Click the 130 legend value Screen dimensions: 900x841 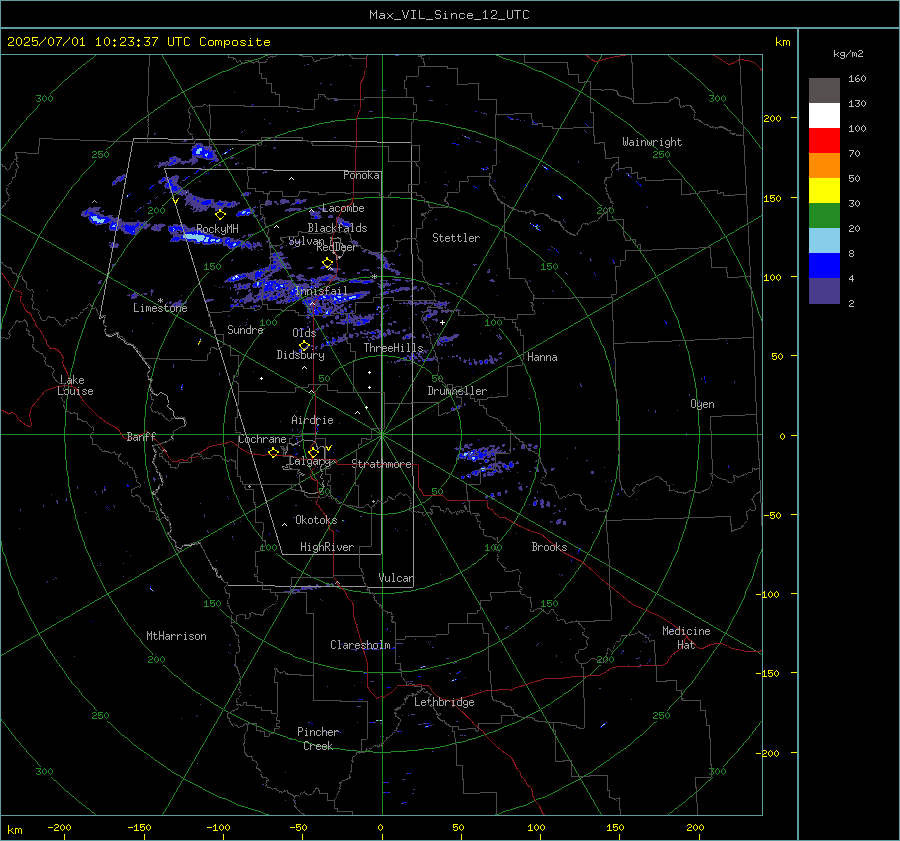(x=857, y=103)
